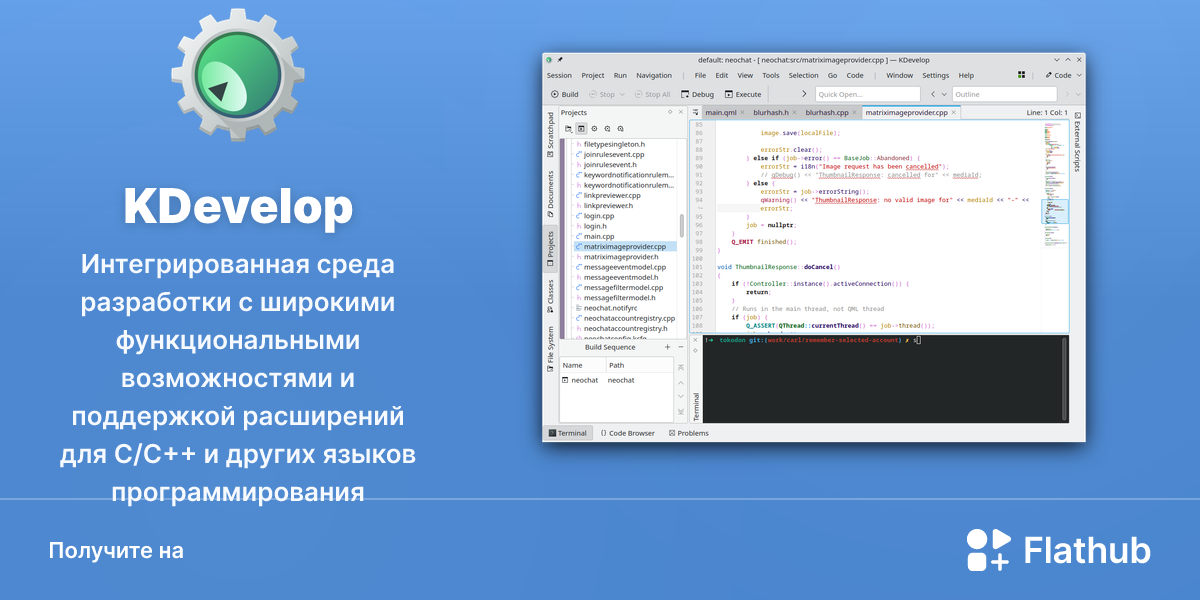Open the Classes side panel
Screen dimensions: 1200x600
point(550,298)
